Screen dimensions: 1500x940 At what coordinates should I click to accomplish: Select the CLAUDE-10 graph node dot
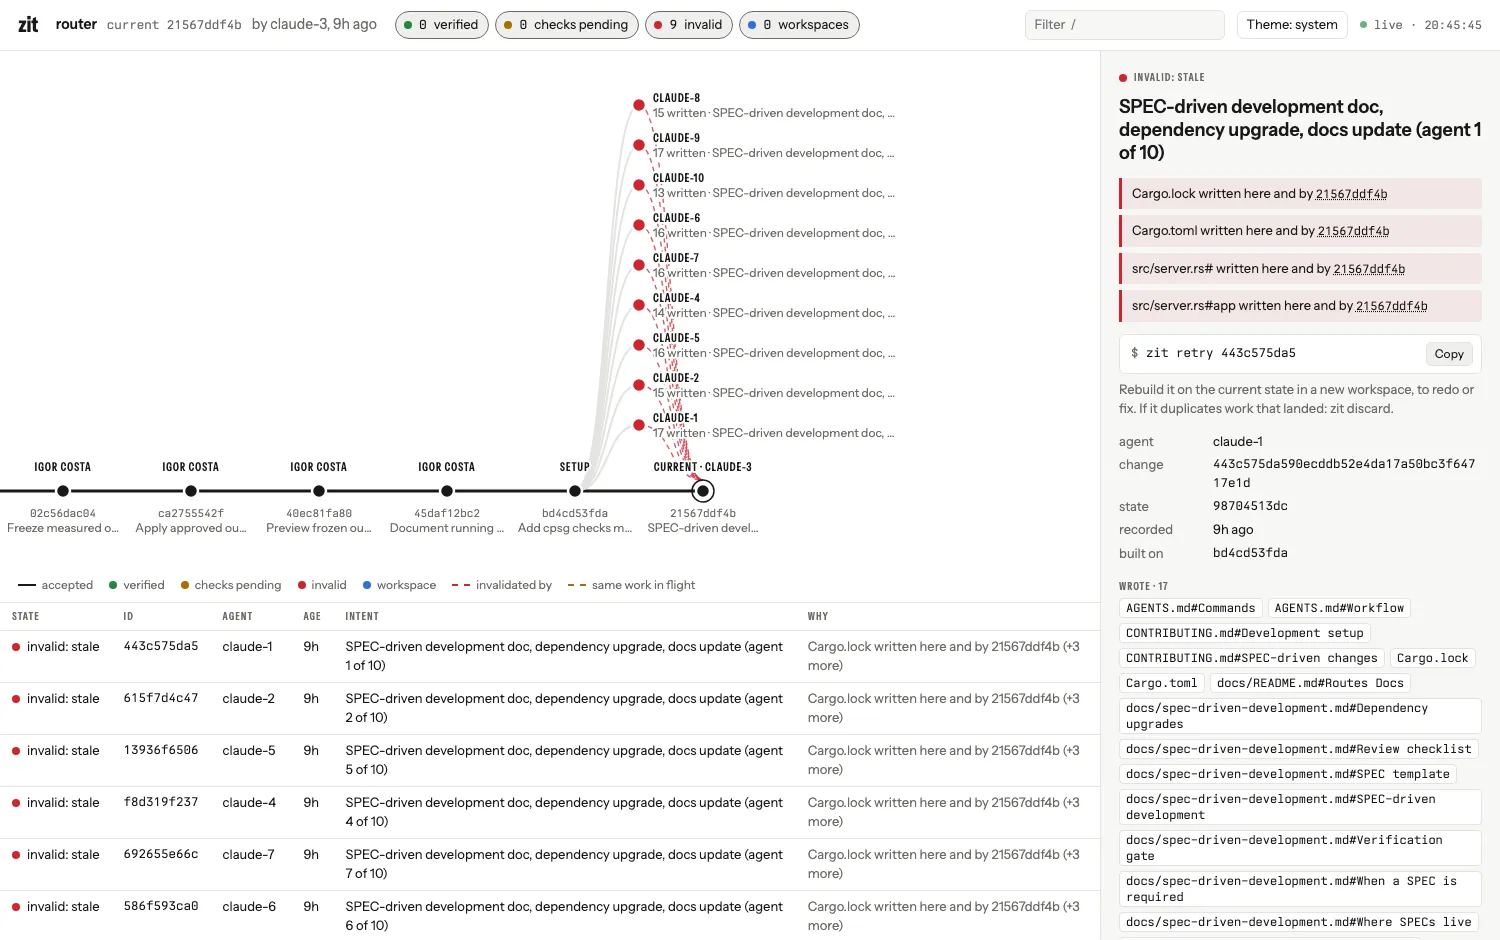pos(639,185)
